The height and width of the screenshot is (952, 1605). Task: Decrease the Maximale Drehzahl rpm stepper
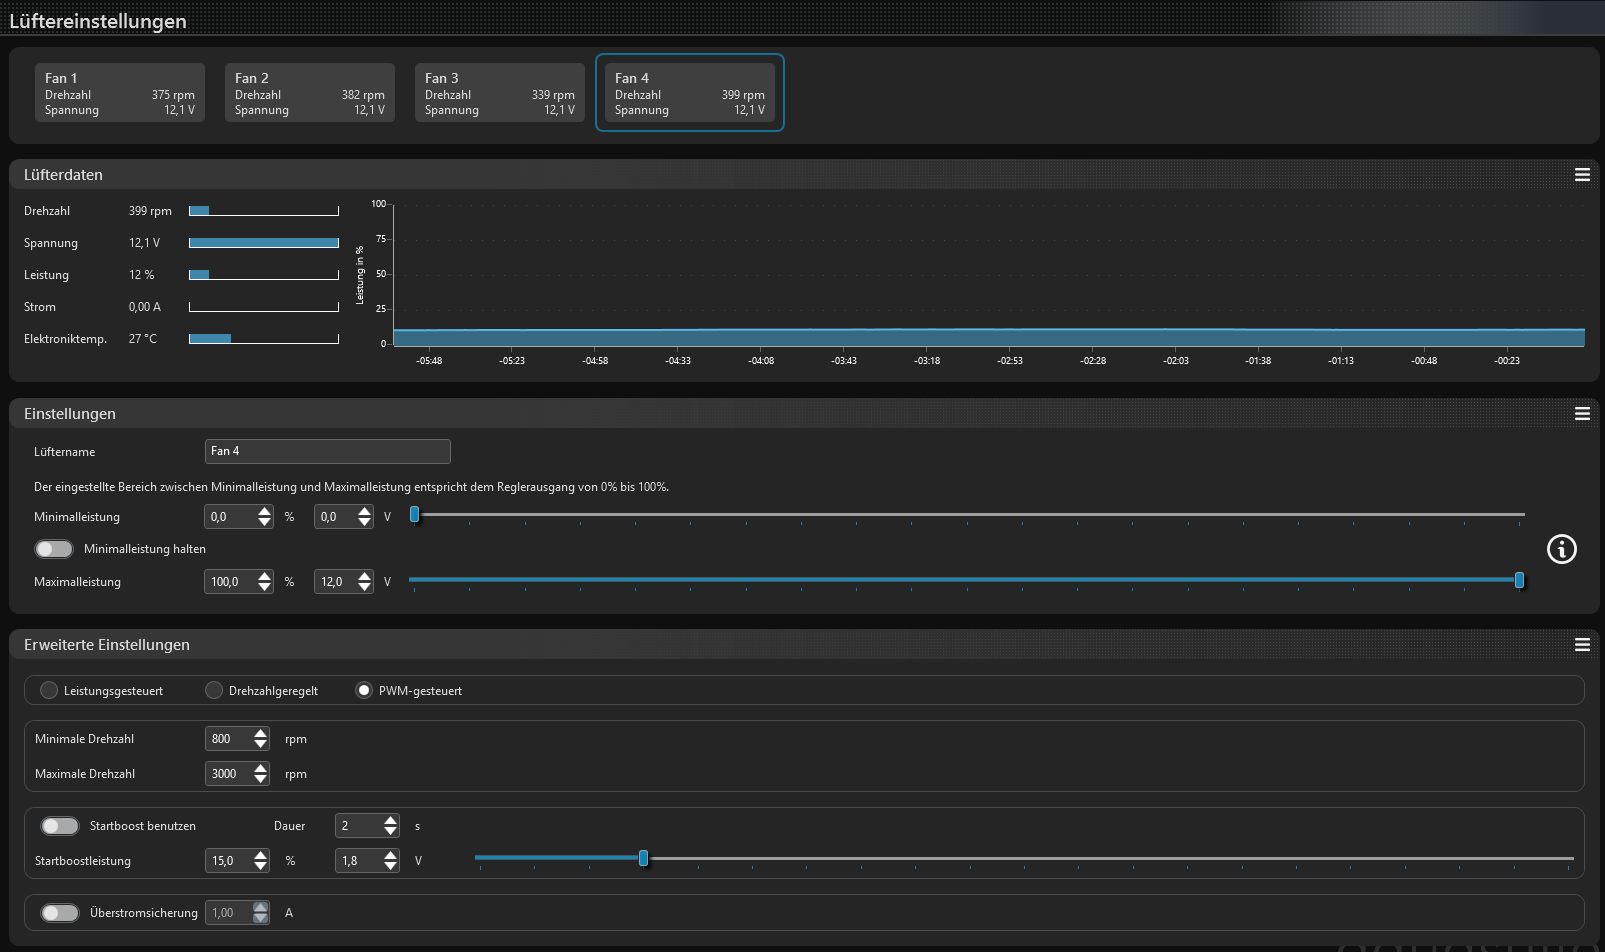pos(261,779)
